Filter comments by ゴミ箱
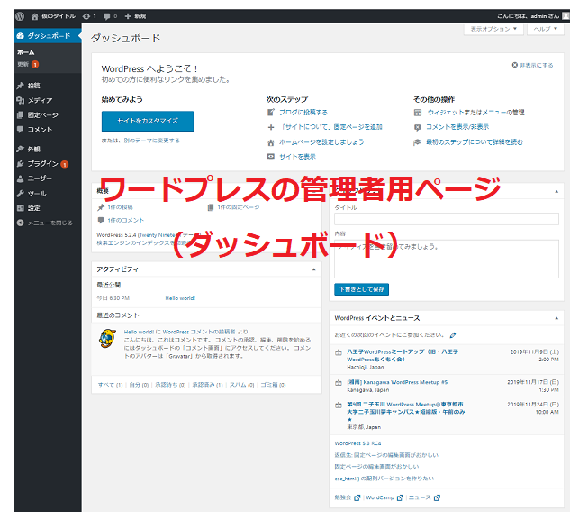Image resolution: width=586 pixels, height=528 pixels. coord(272,385)
